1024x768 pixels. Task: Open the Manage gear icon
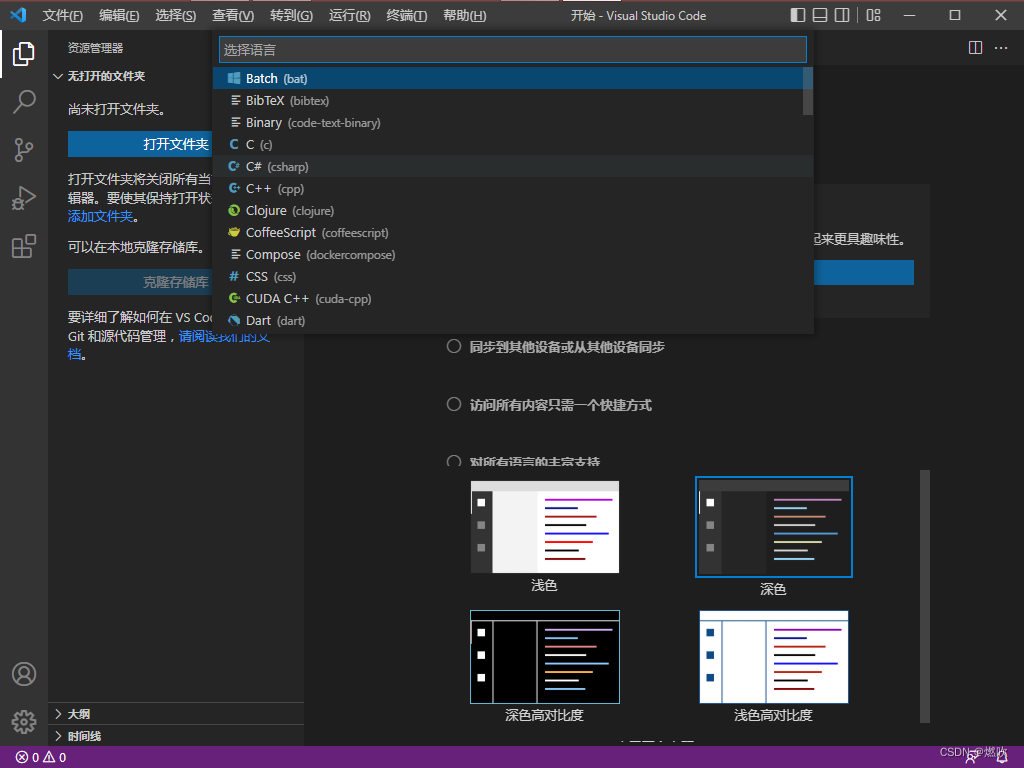click(x=24, y=722)
